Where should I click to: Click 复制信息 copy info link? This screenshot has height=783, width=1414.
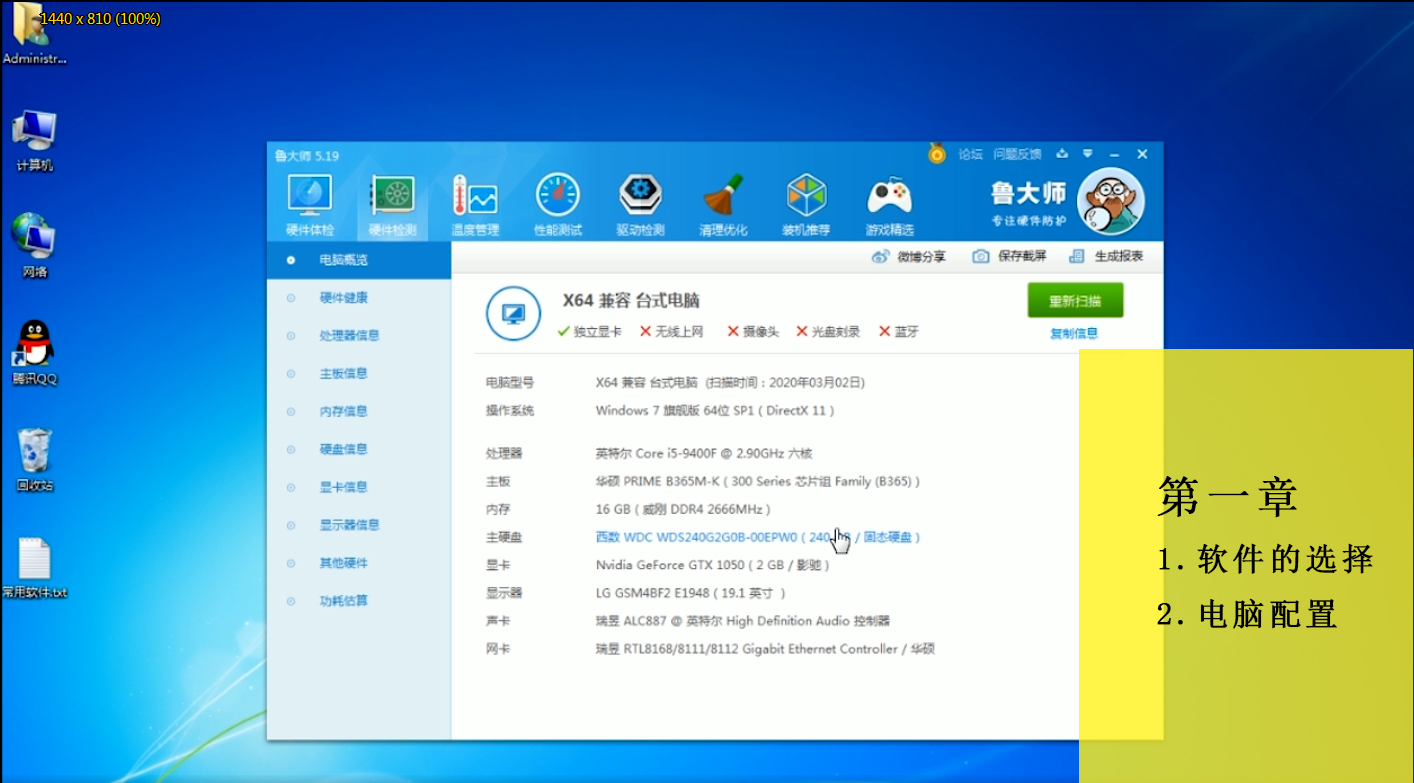[1074, 334]
